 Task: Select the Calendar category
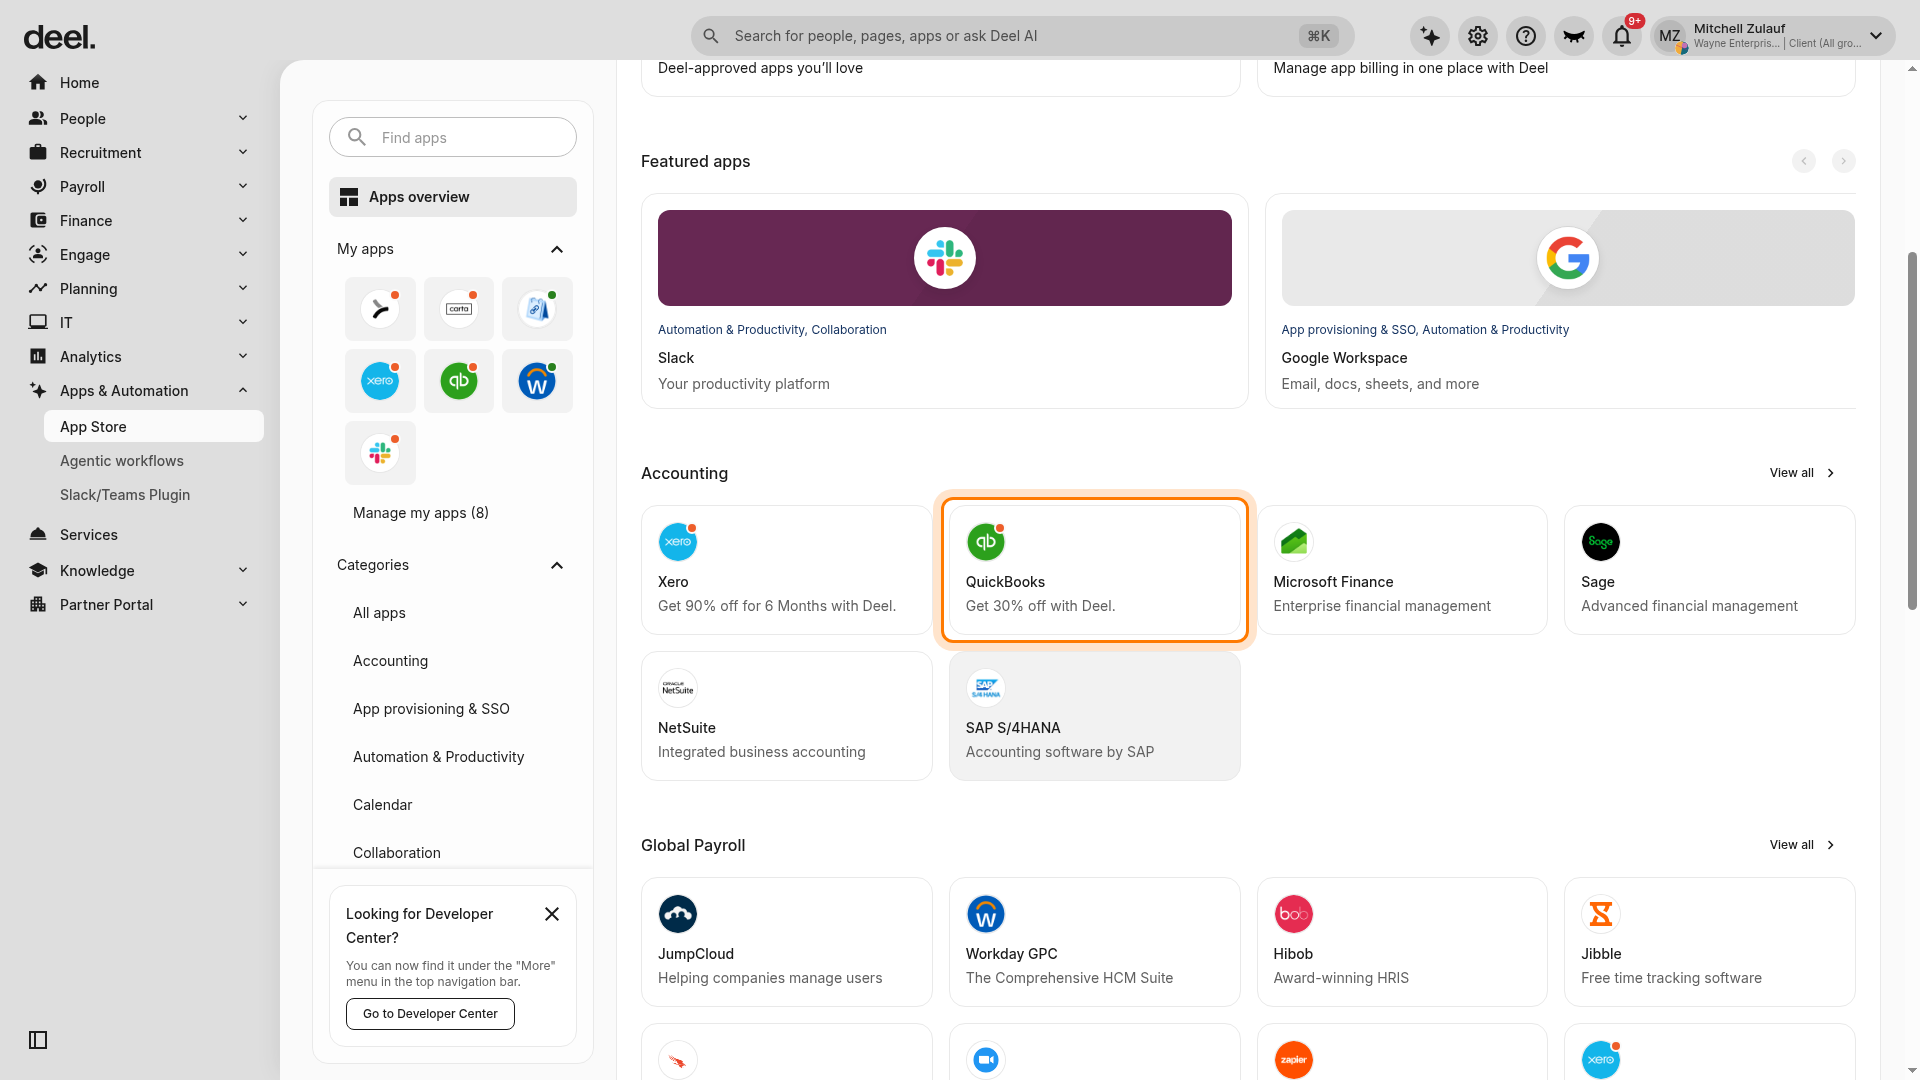tap(382, 805)
